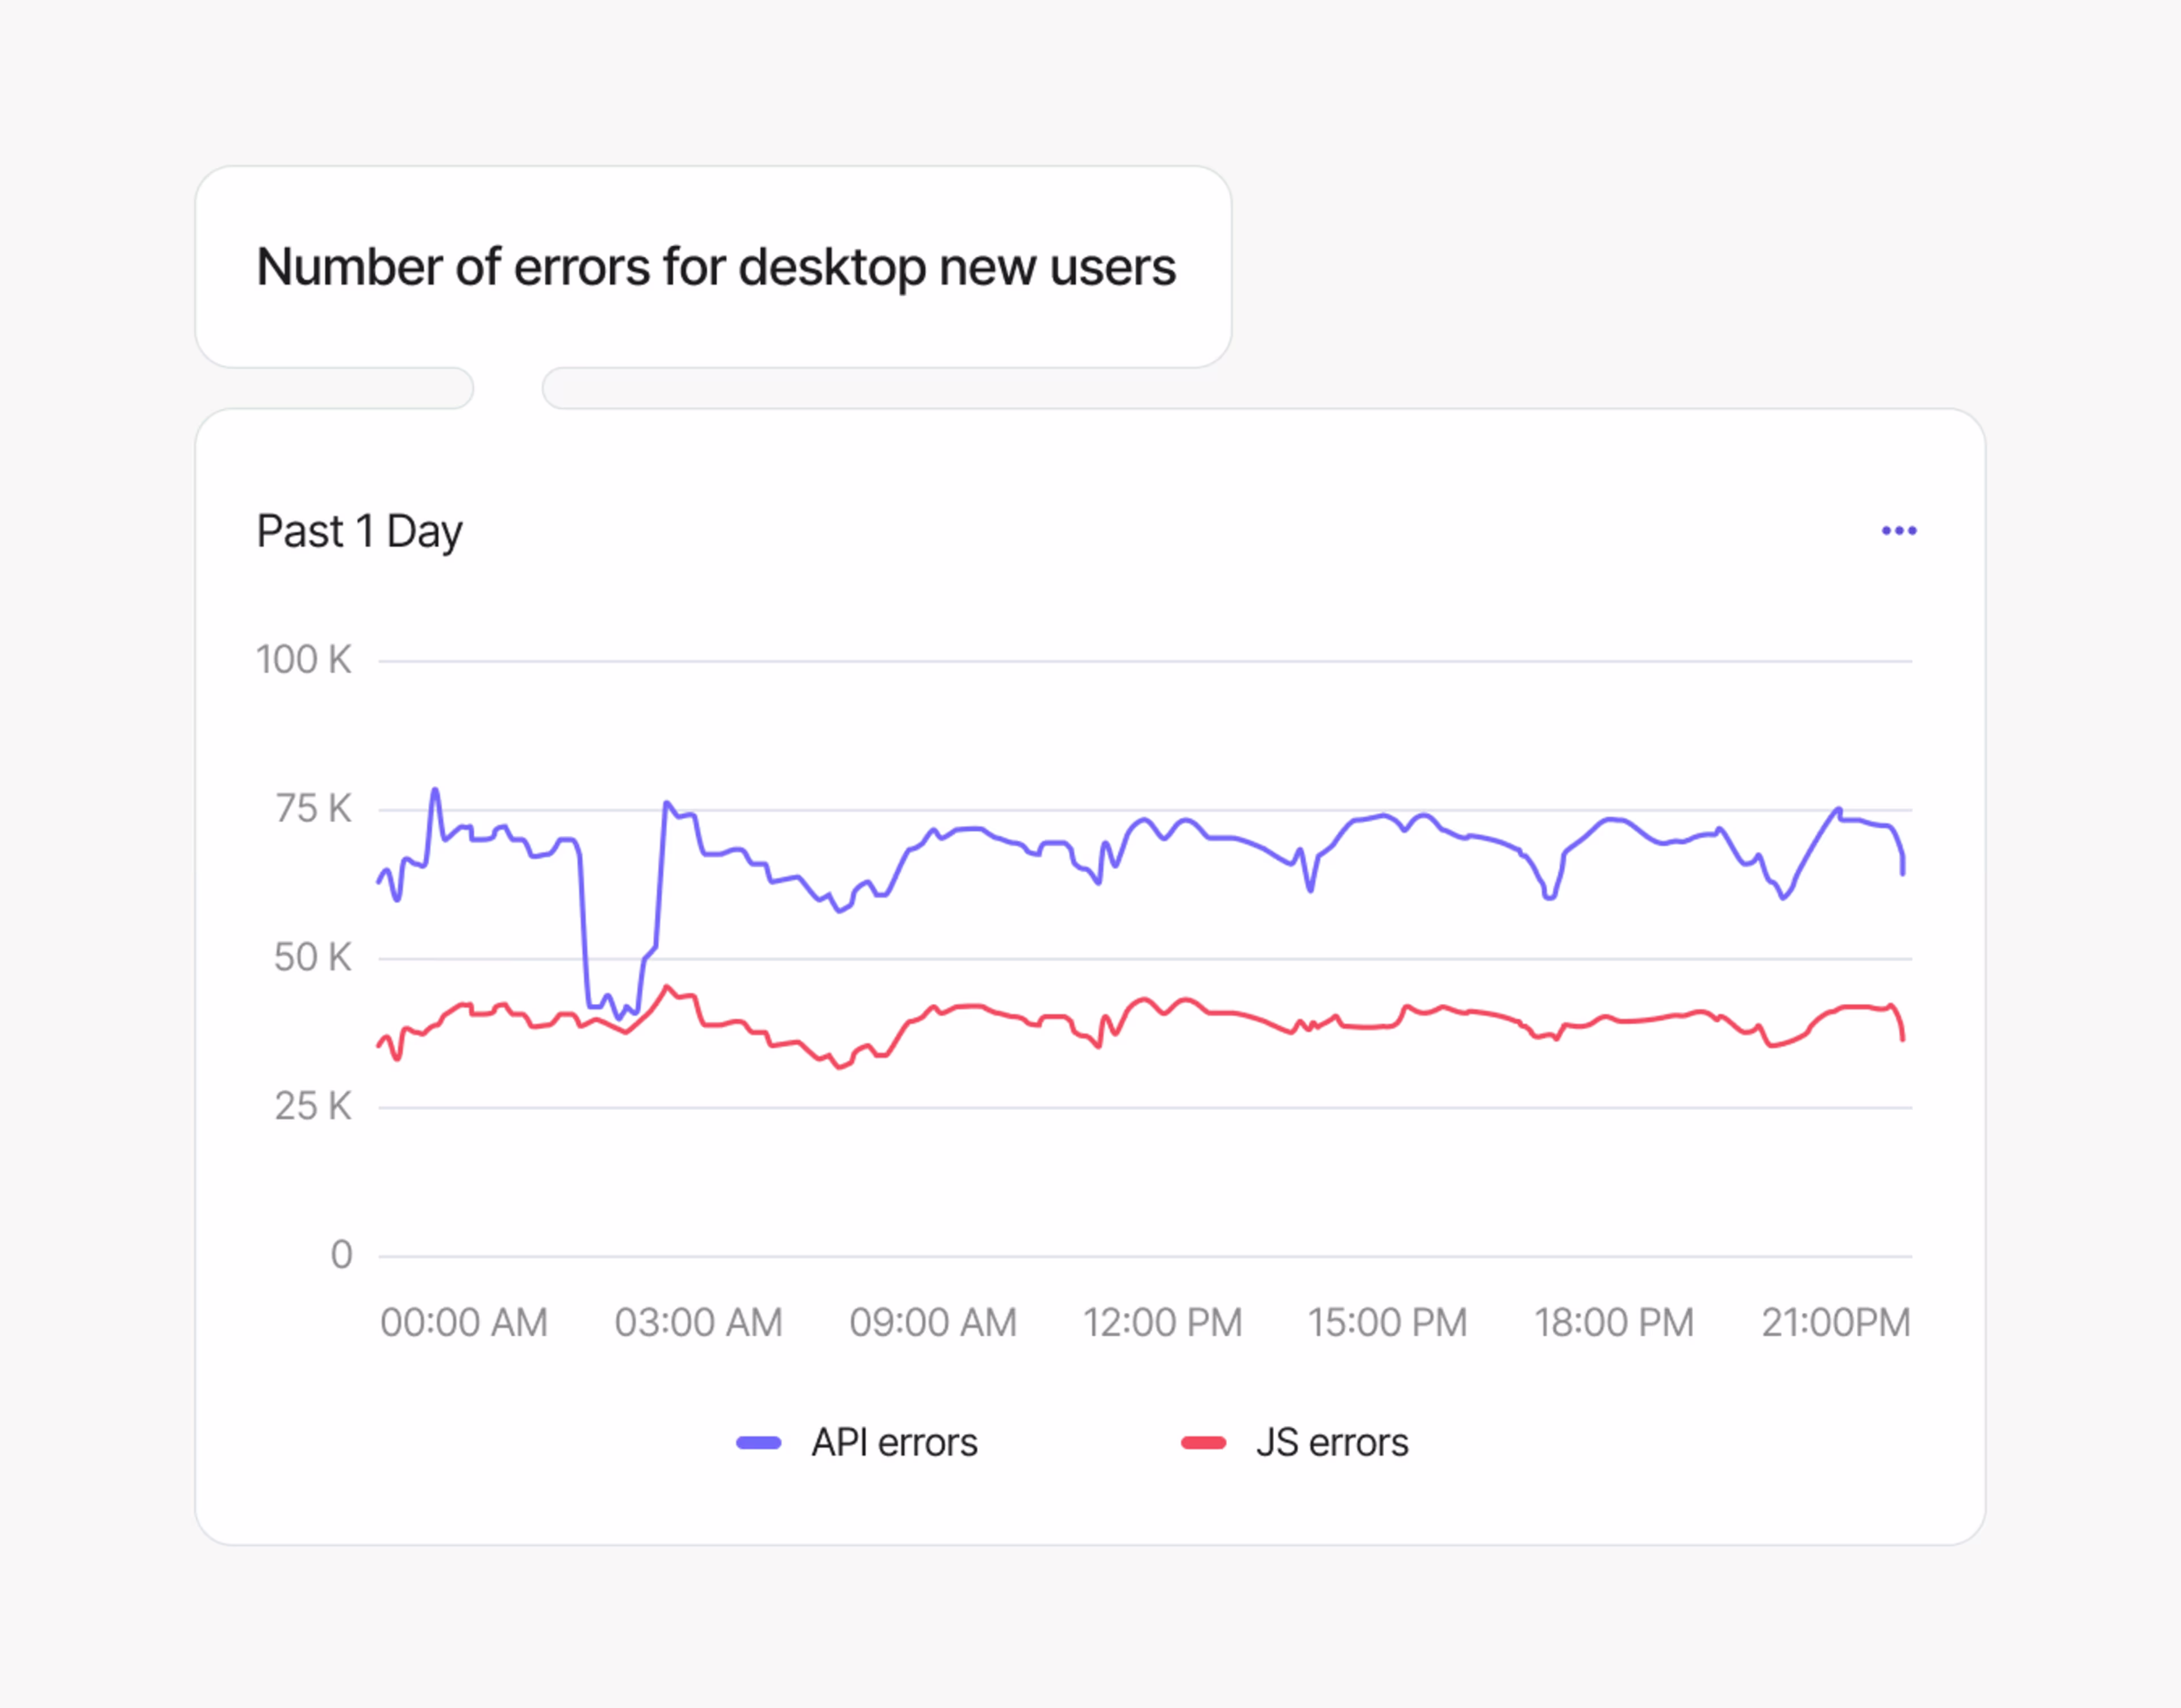Open the Past 1 Day range selector
The width and height of the screenshot is (2181, 1708).
359,531
